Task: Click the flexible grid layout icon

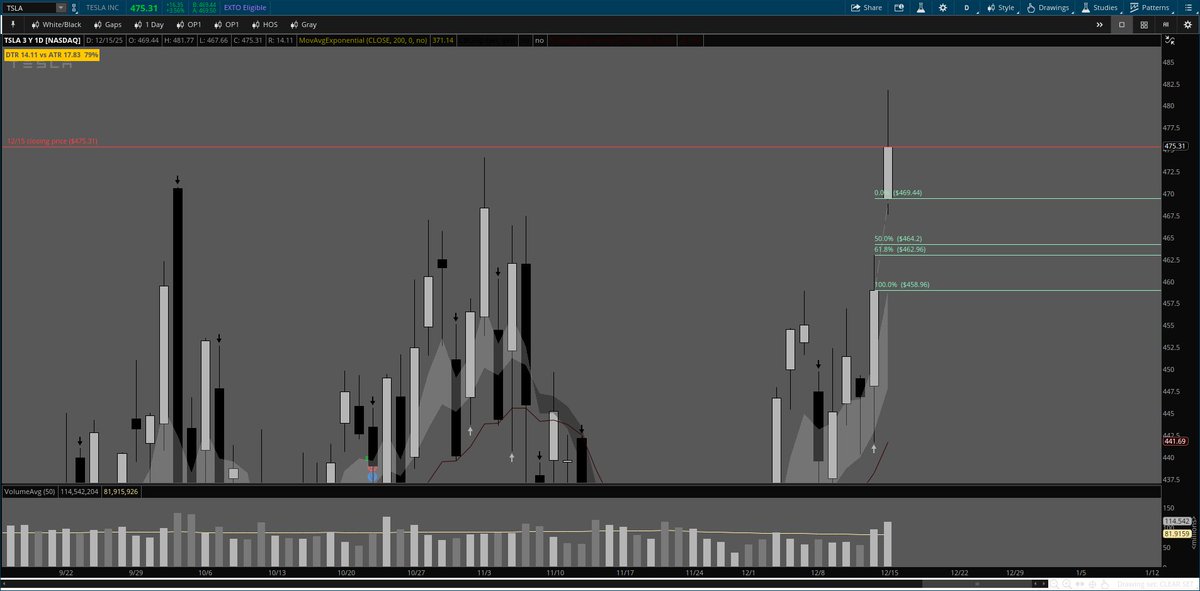Action: tap(1166, 23)
